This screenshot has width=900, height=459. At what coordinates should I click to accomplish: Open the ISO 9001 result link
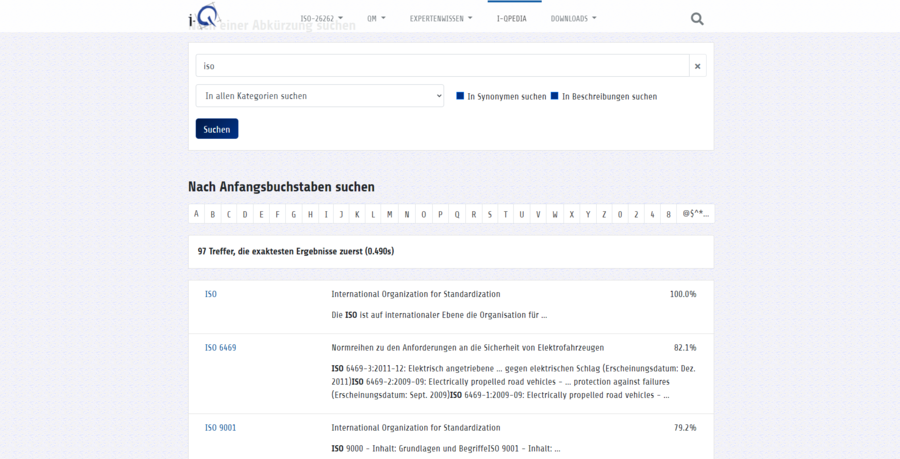[220, 428]
